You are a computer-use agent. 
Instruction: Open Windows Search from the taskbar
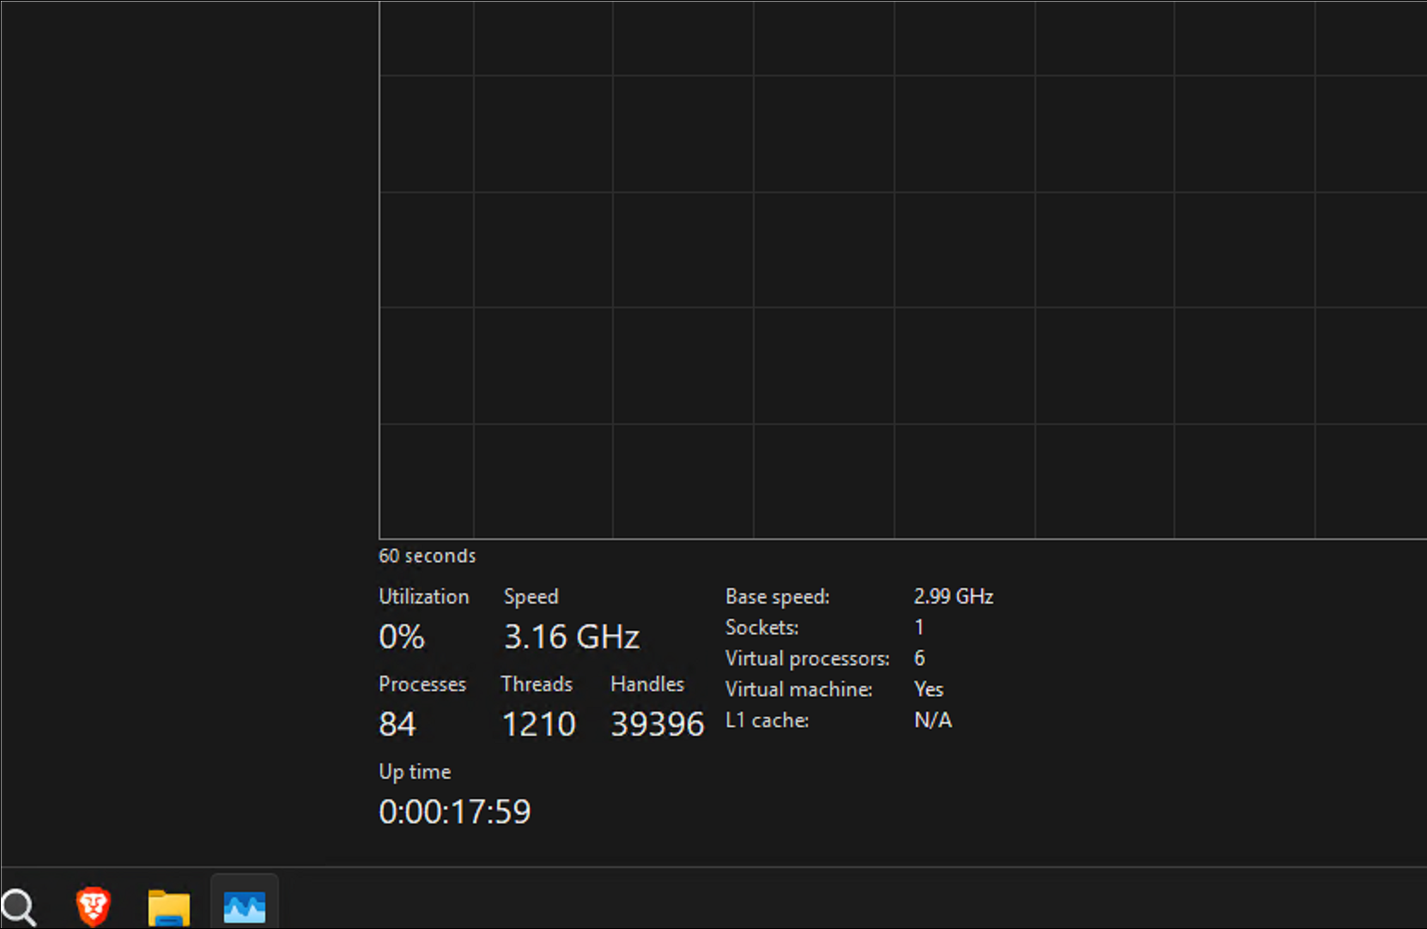(20, 906)
